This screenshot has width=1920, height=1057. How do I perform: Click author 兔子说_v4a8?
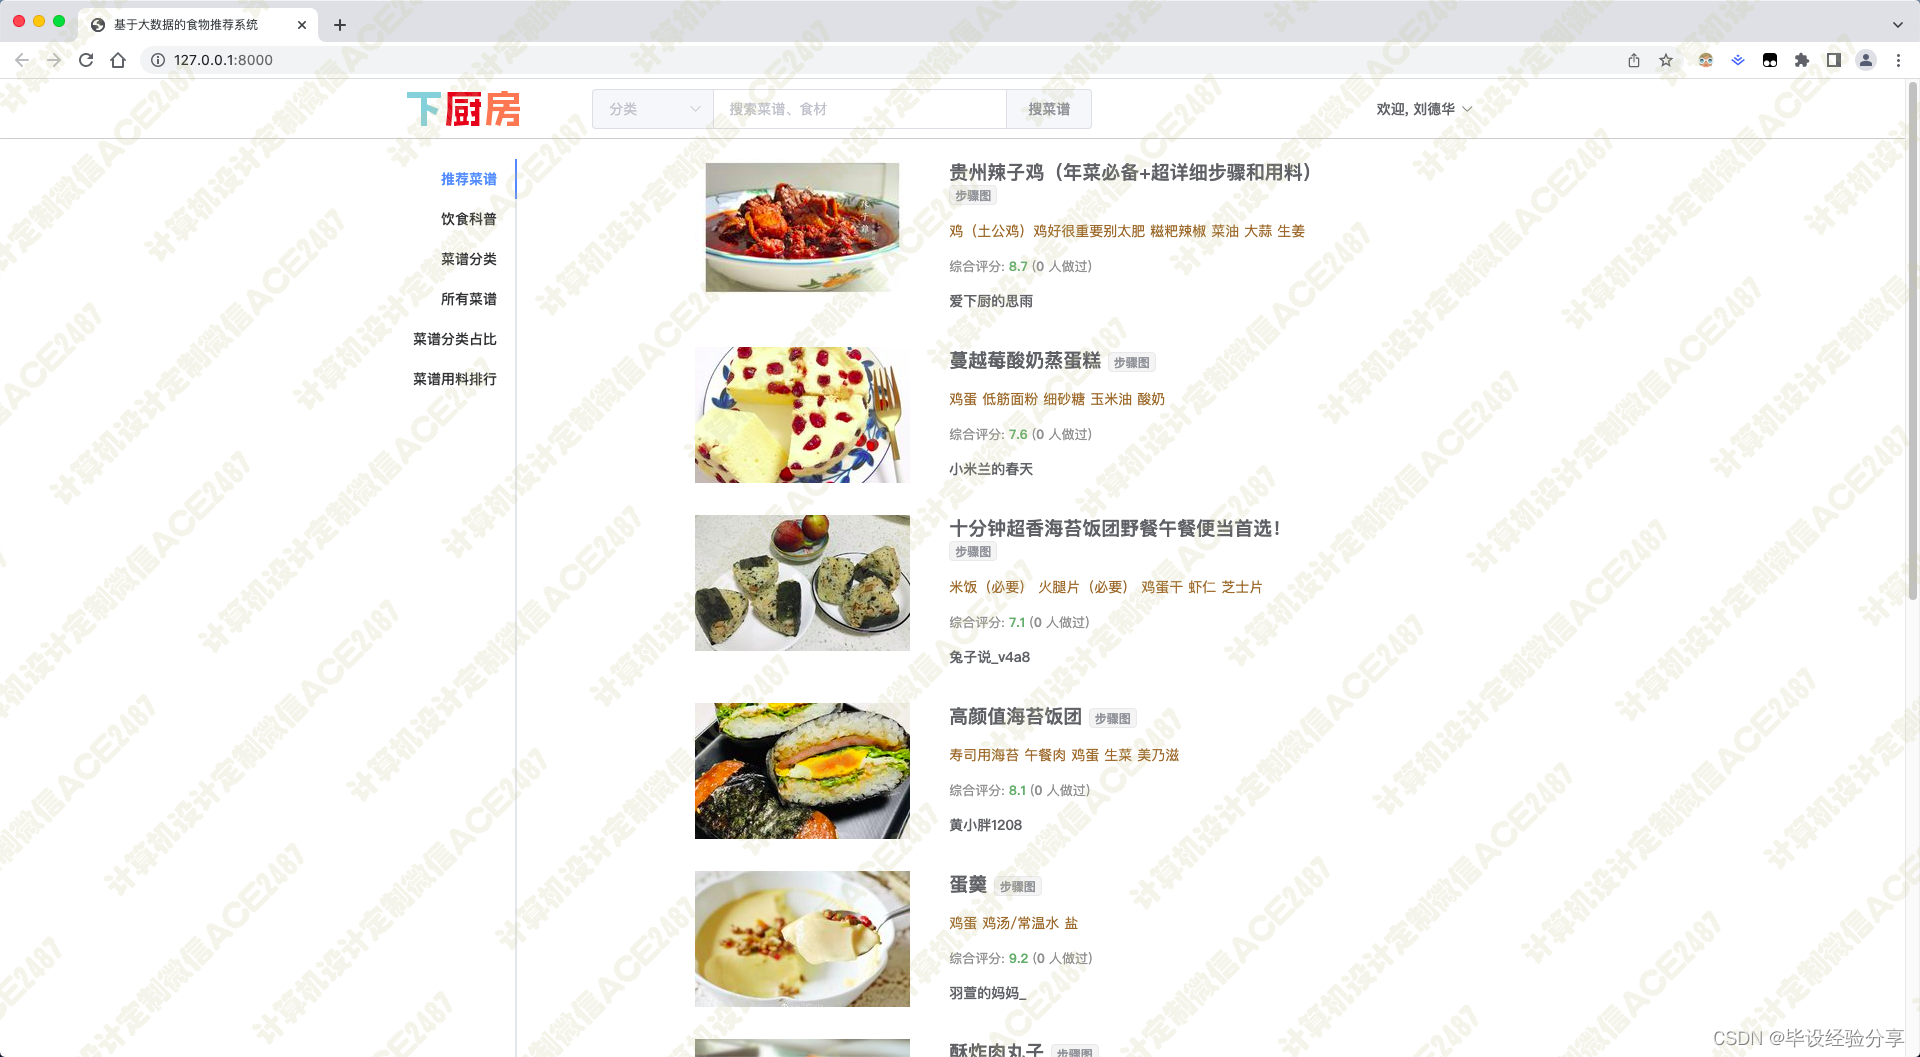pyautogui.click(x=989, y=657)
